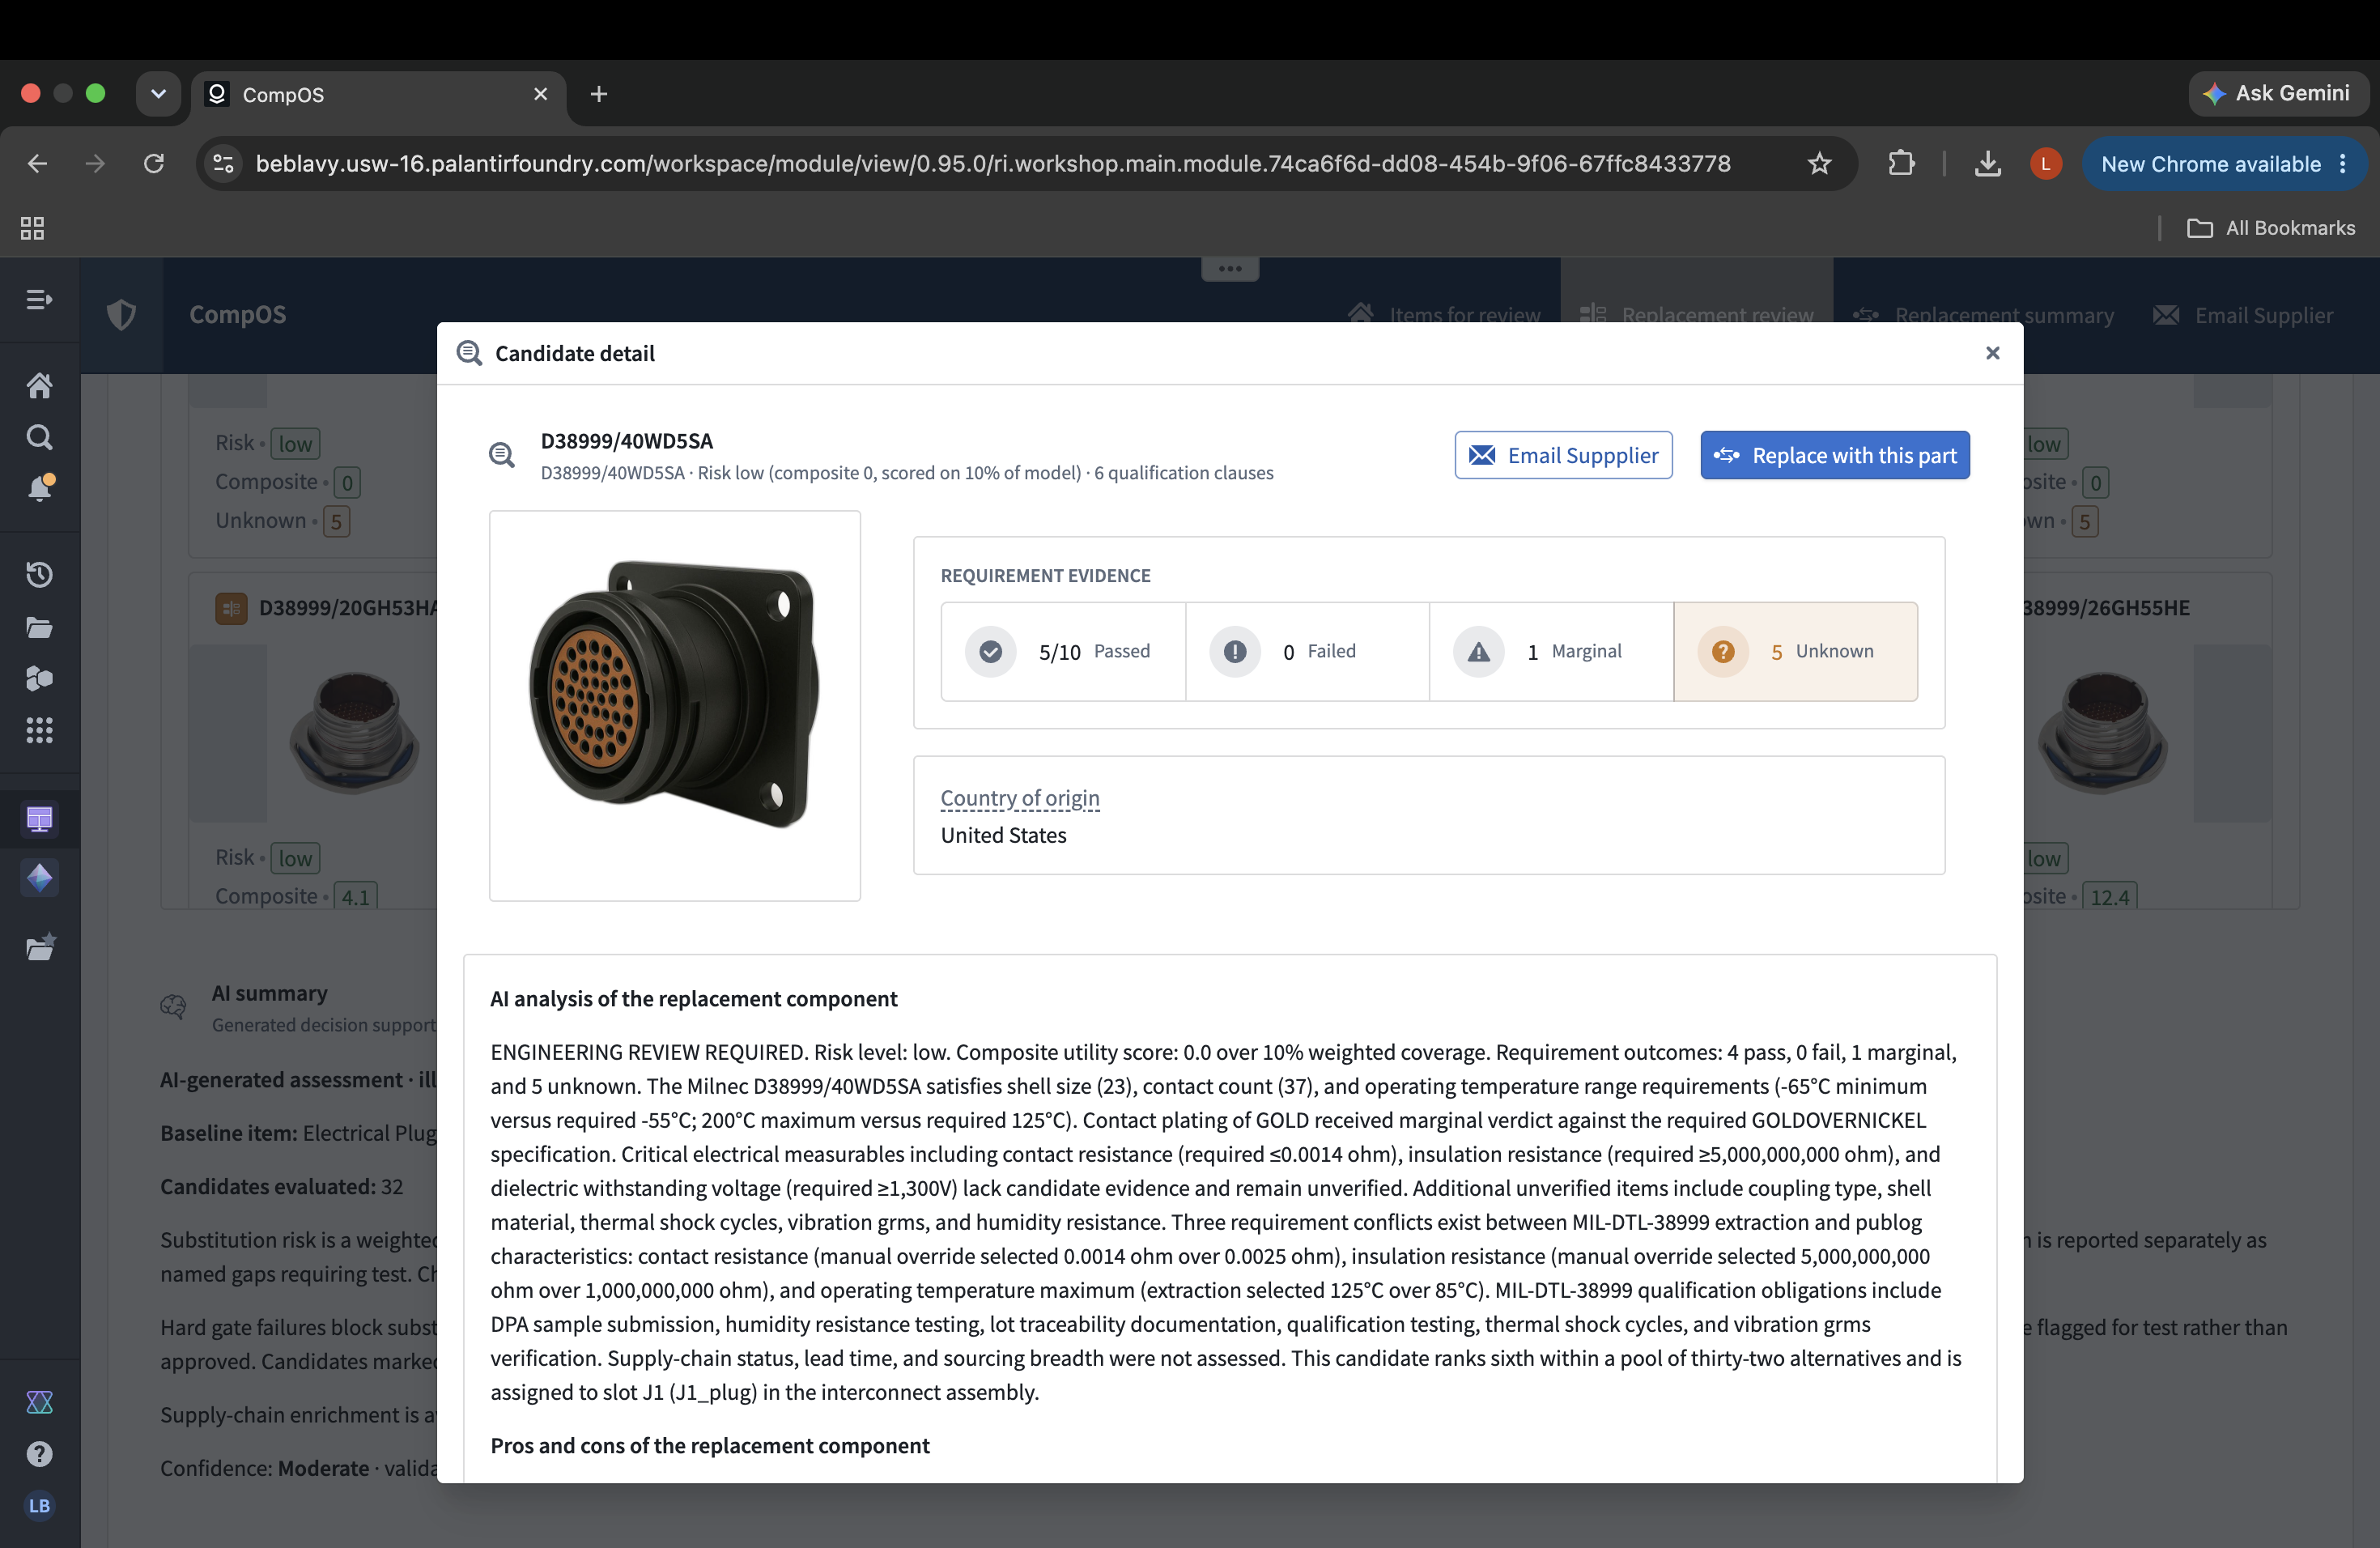Image resolution: width=2380 pixels, height=1548 pixels.
Task: Click the "Pros and cons of the replacement component" heading
Action: tap(709, 1445)
